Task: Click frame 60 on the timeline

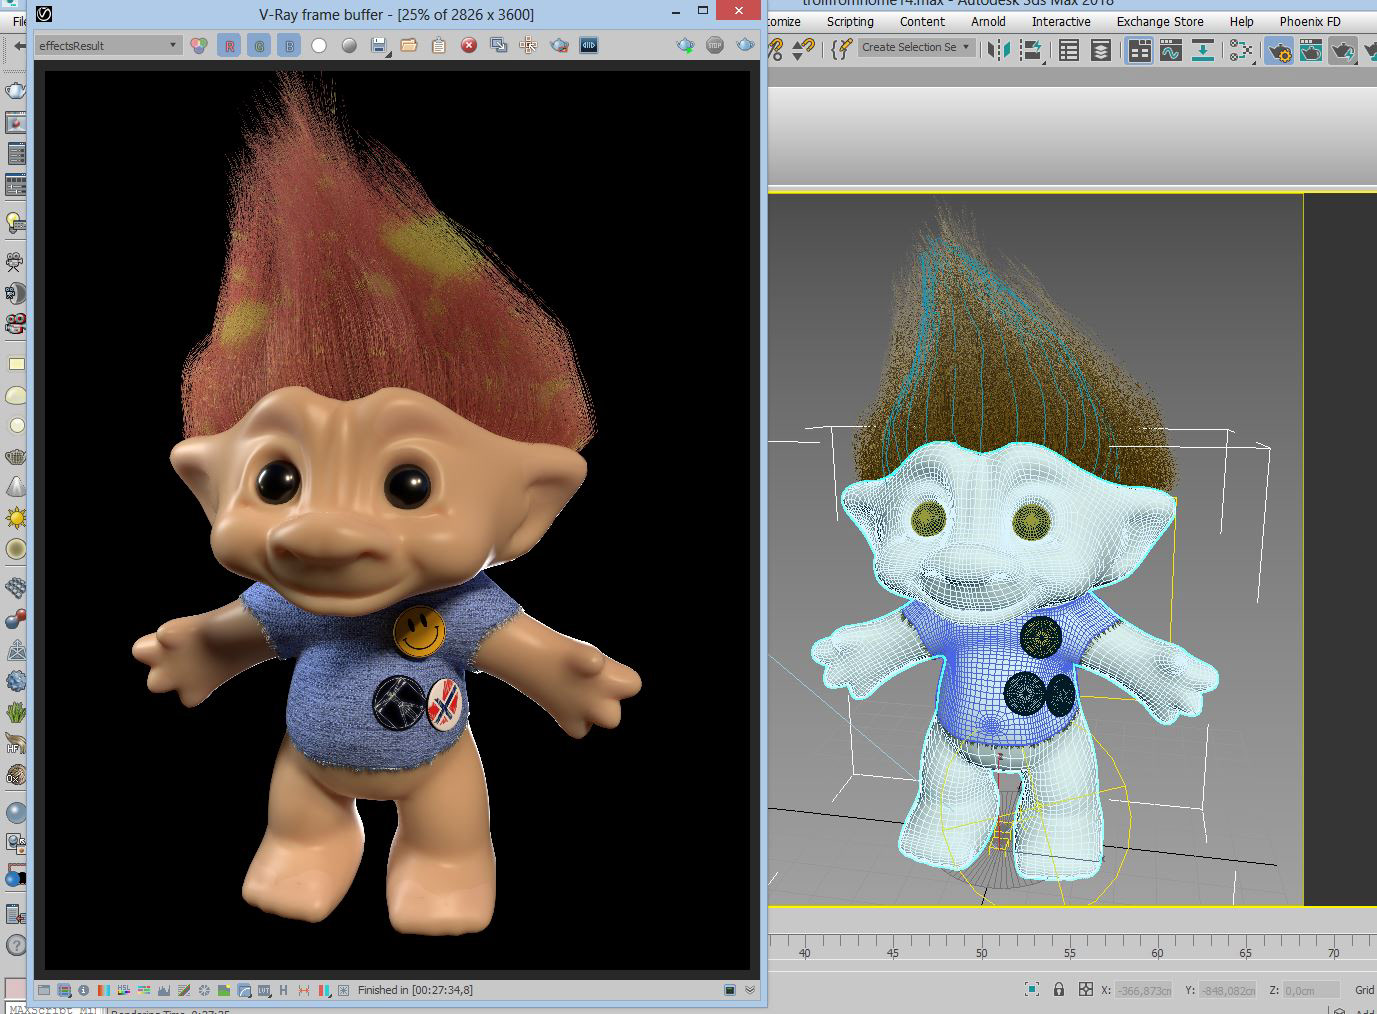Action: [1157, 952]
